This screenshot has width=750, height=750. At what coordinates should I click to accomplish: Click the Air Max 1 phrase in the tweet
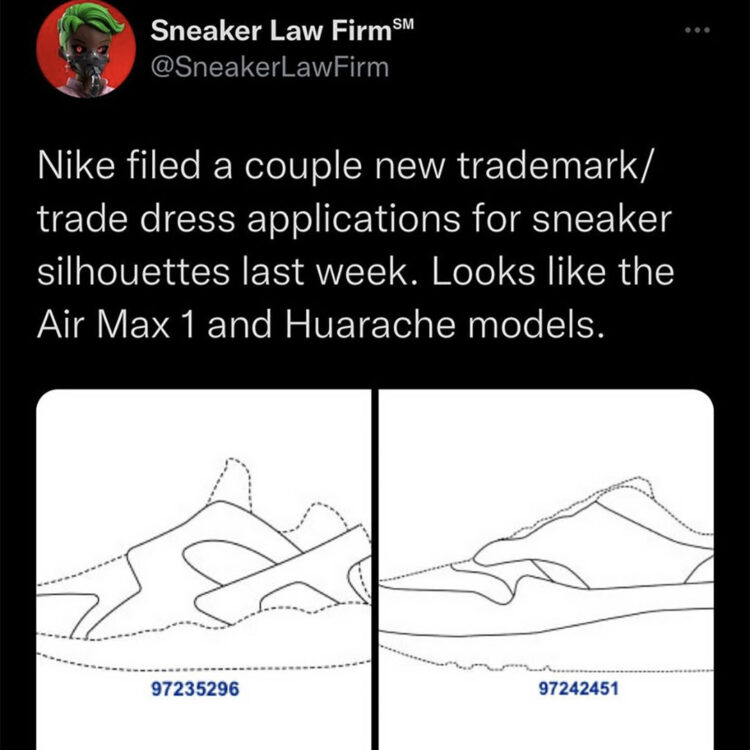click(x=116, y=324)
